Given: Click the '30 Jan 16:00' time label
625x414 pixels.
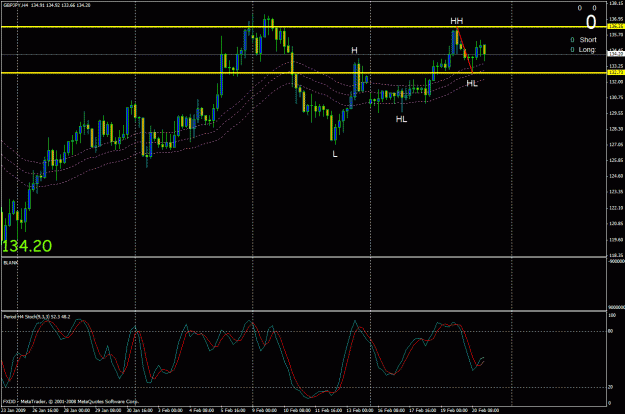Looking at the screenshot, I should (140, 410).
